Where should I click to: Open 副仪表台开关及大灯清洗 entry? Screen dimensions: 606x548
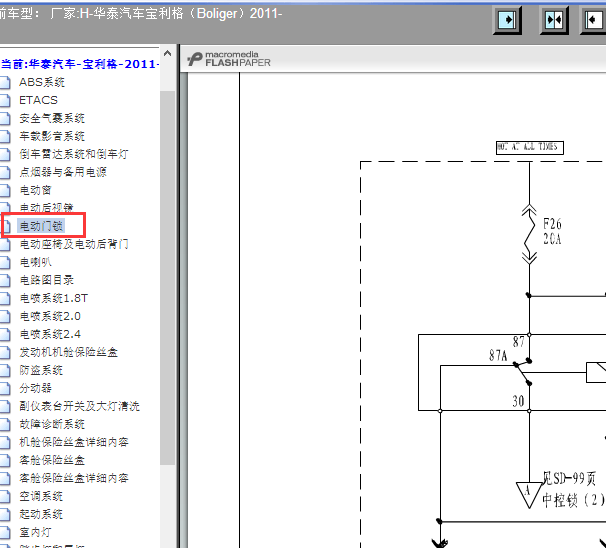79,406
